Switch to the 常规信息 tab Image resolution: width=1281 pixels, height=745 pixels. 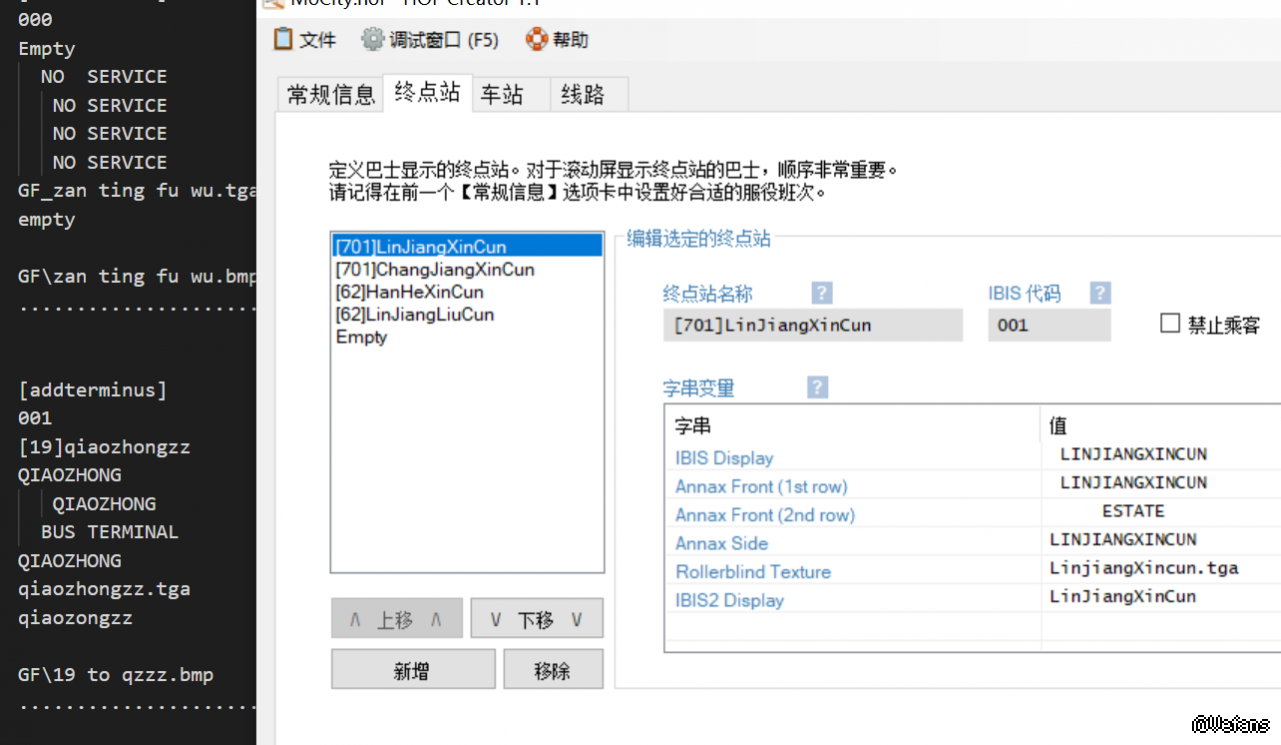pyautogui.click(x=330, y=95)
